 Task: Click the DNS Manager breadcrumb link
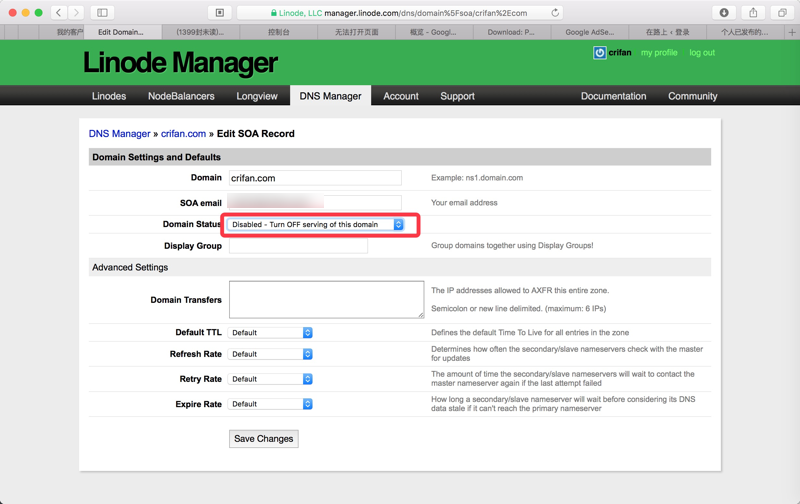point(119,134)
